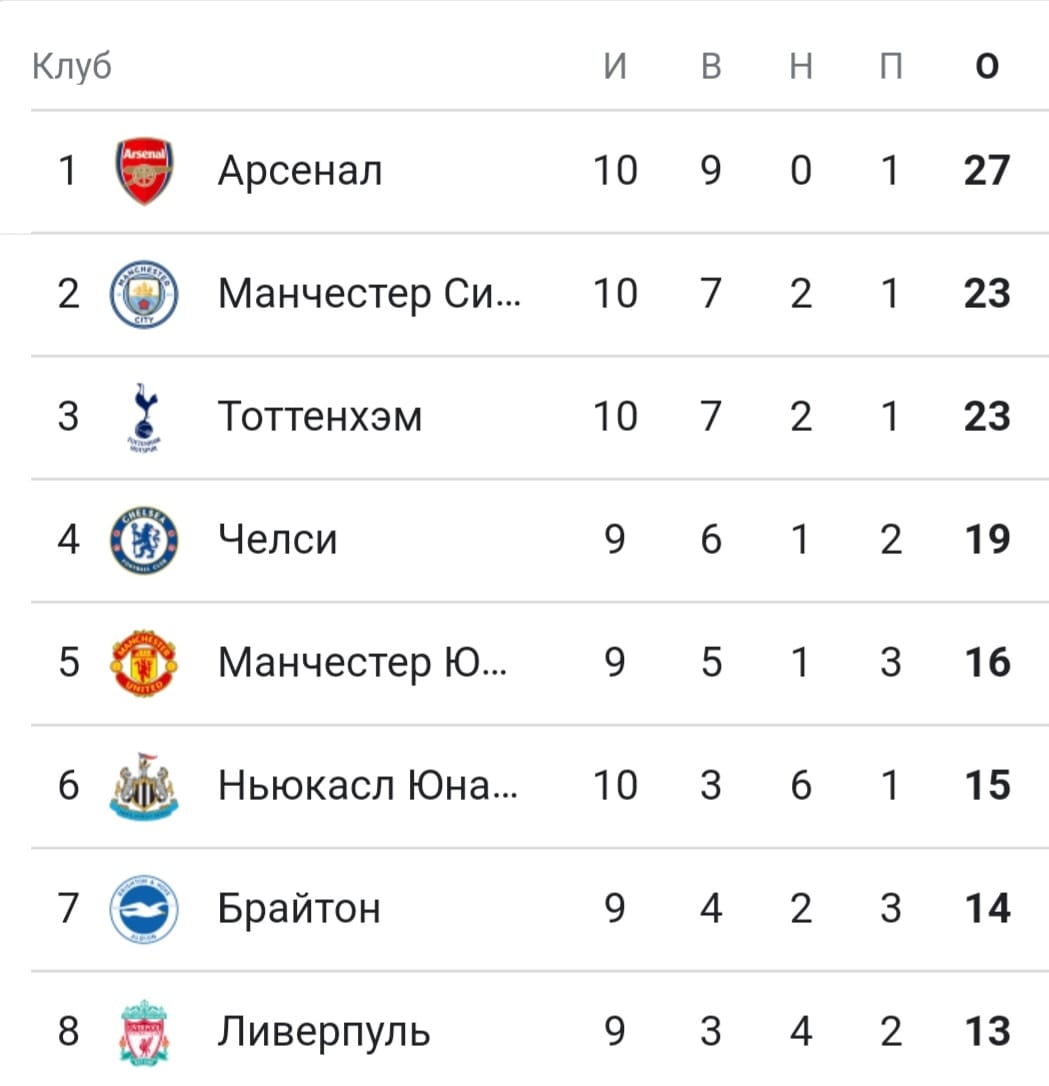Click the Arsenal club crest
Screen dimensions: 1049x1086
coord(144,171)
